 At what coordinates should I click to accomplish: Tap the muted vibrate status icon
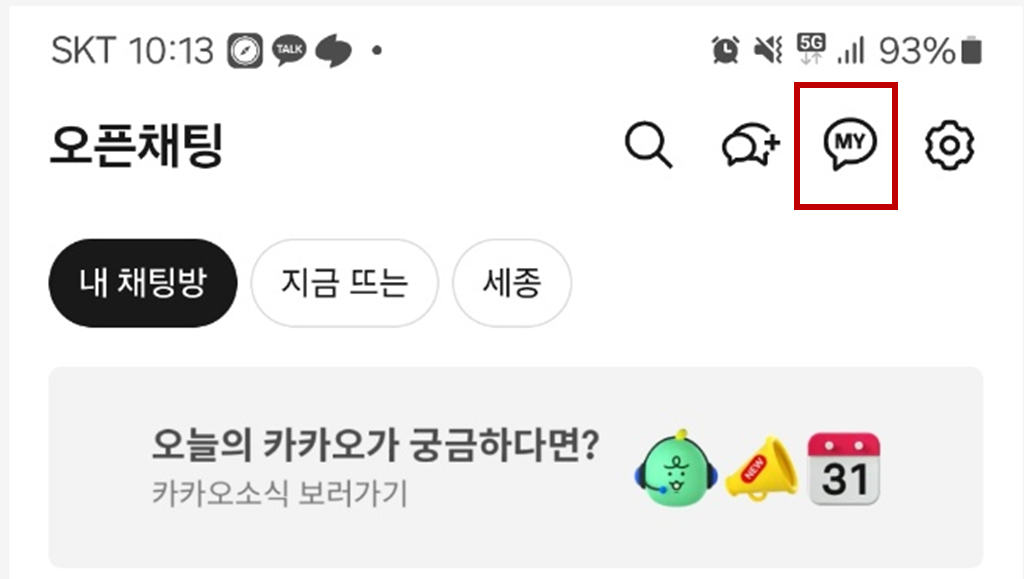tap(768, 50)
